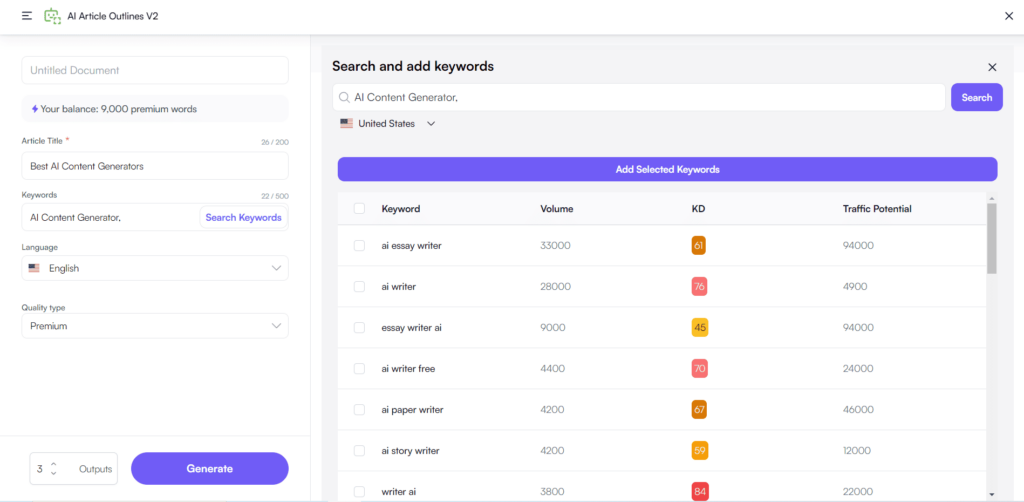Image resolution: width=1024 pixels, height=502 pixels.
Task: Open the Language English dropdown
Action: tap(155, 268)
